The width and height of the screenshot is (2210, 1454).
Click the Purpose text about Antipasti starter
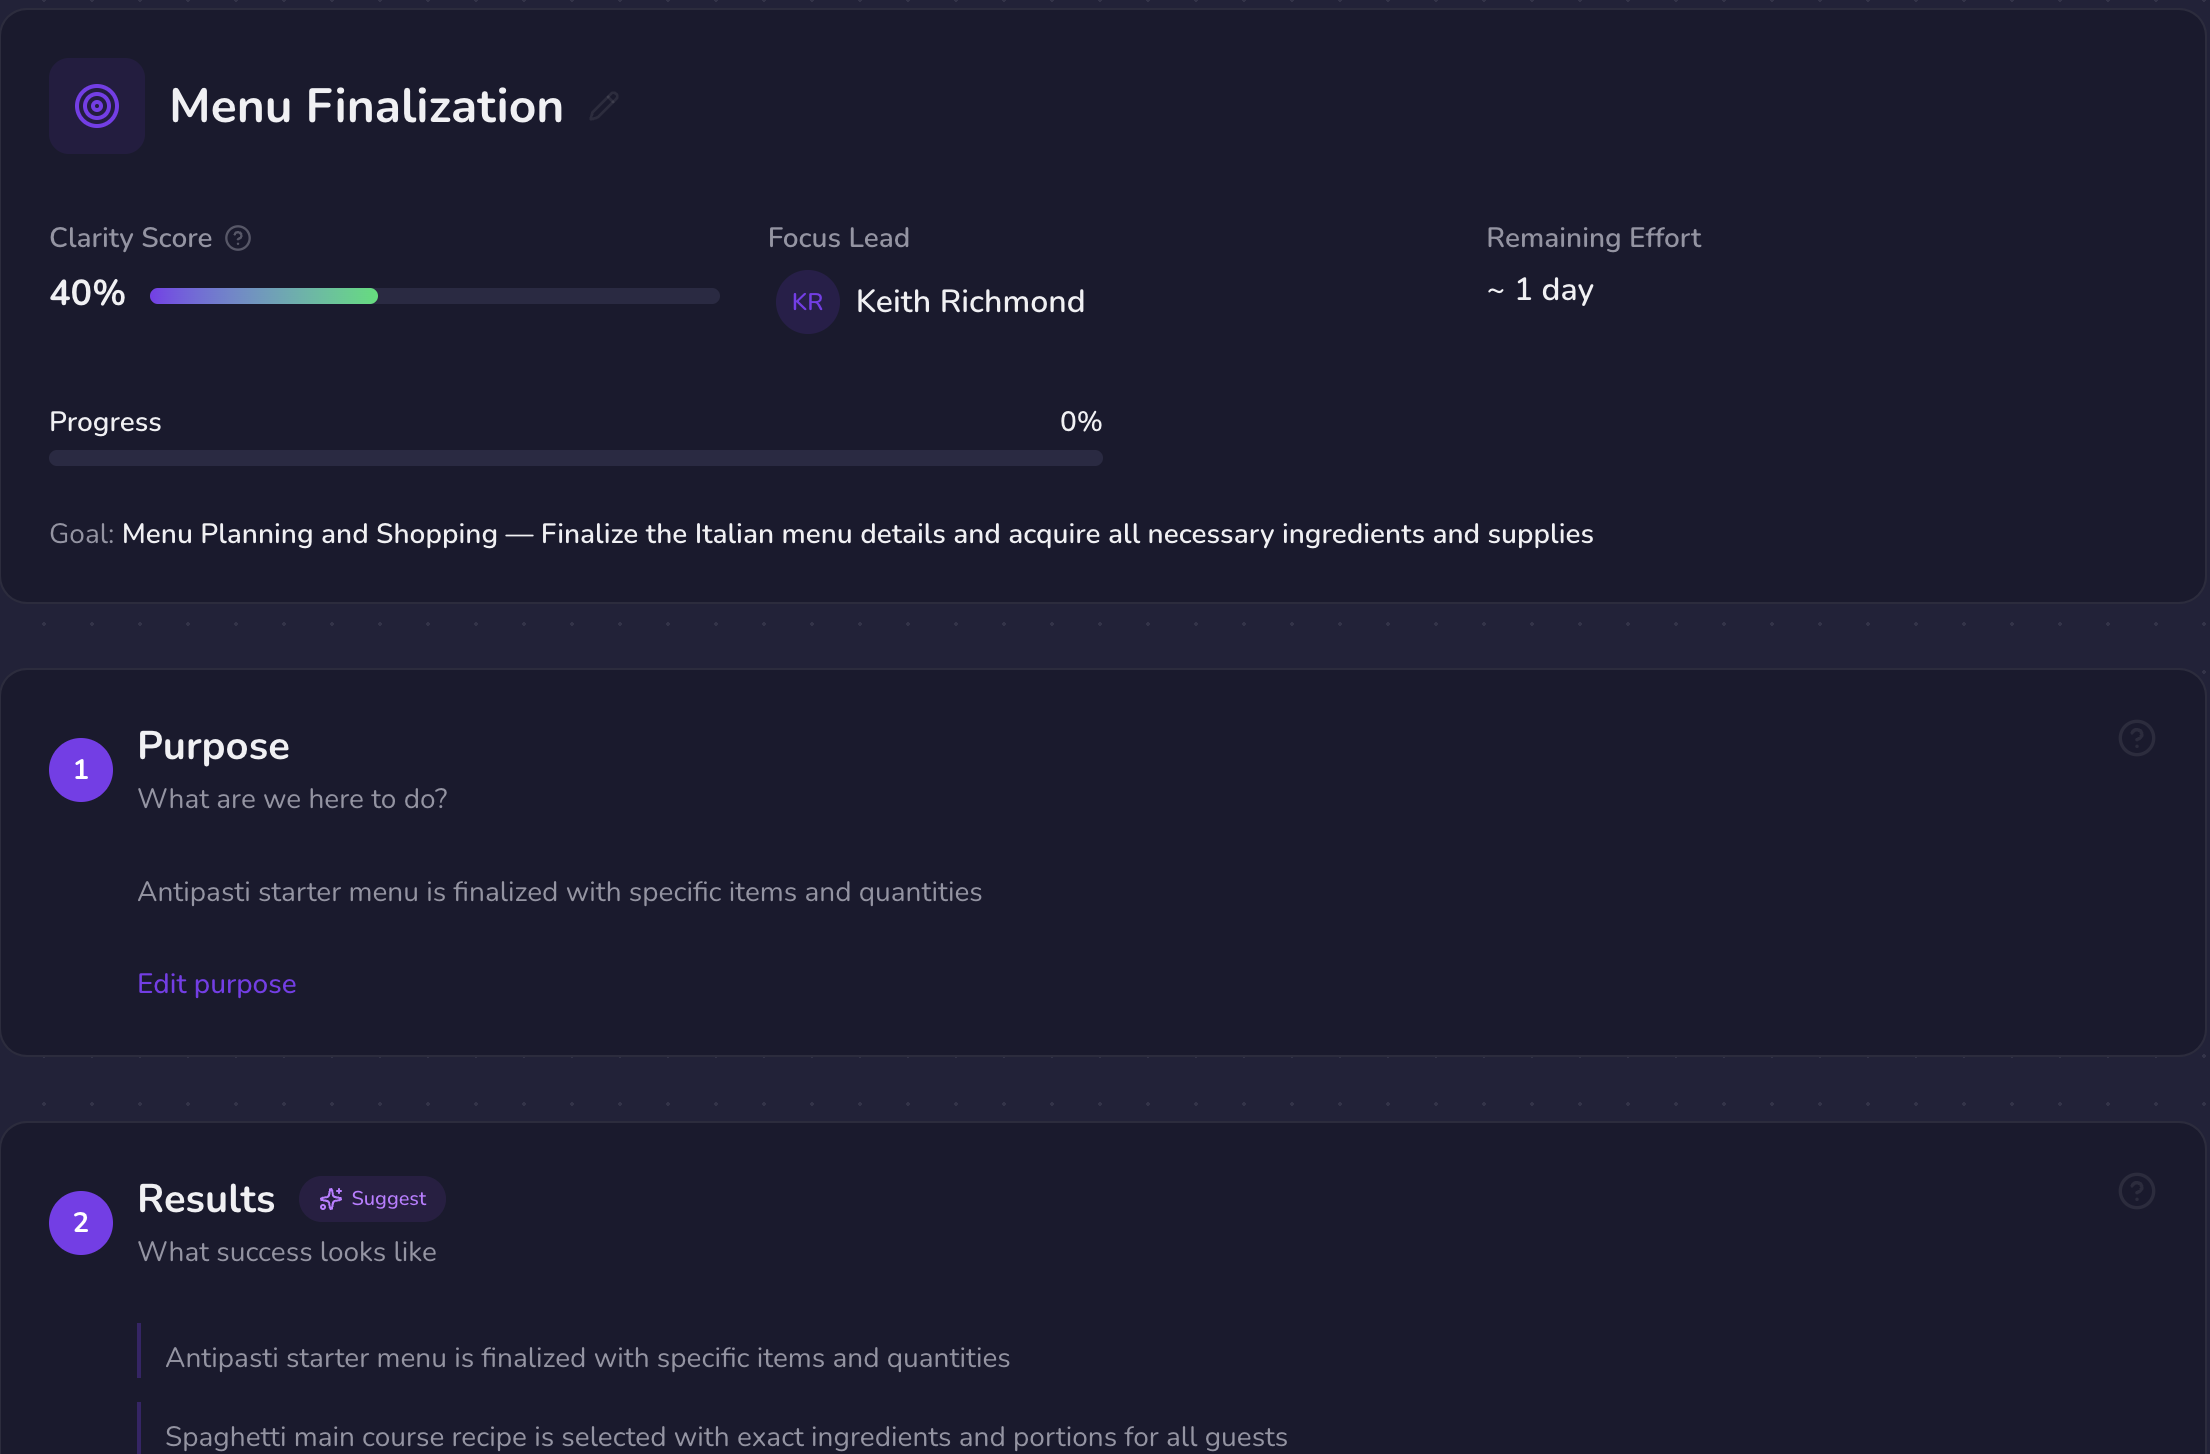pos(560,892)
